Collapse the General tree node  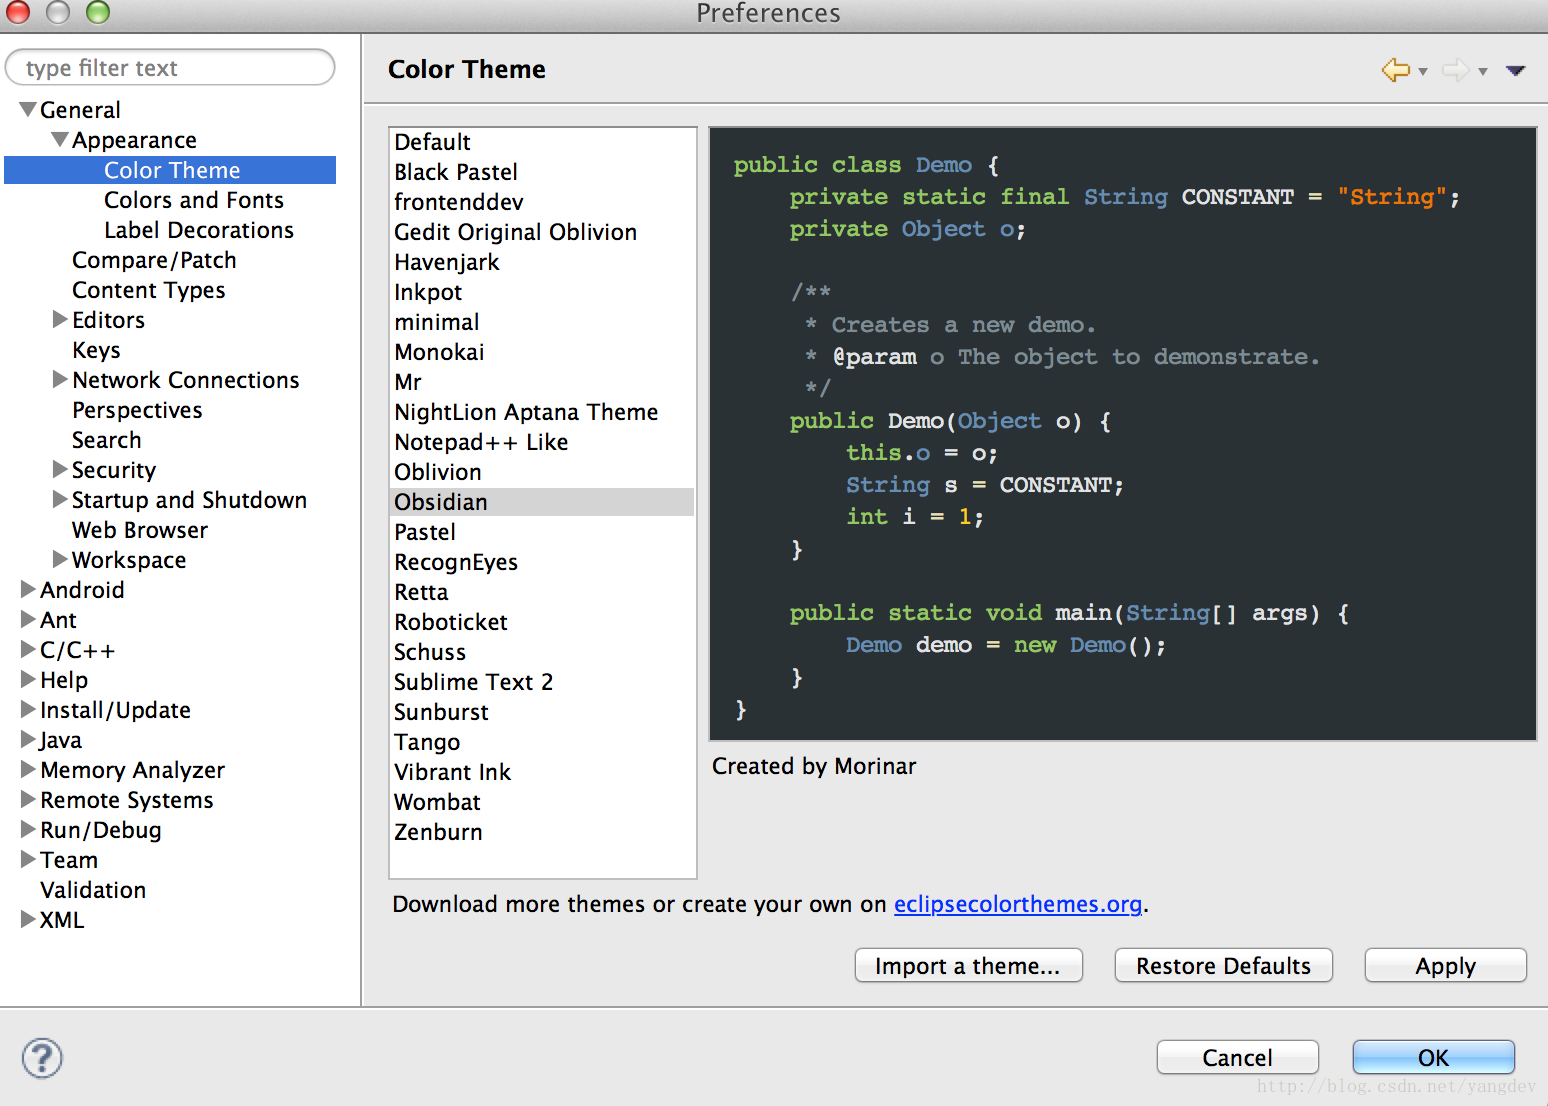point(28,109)
